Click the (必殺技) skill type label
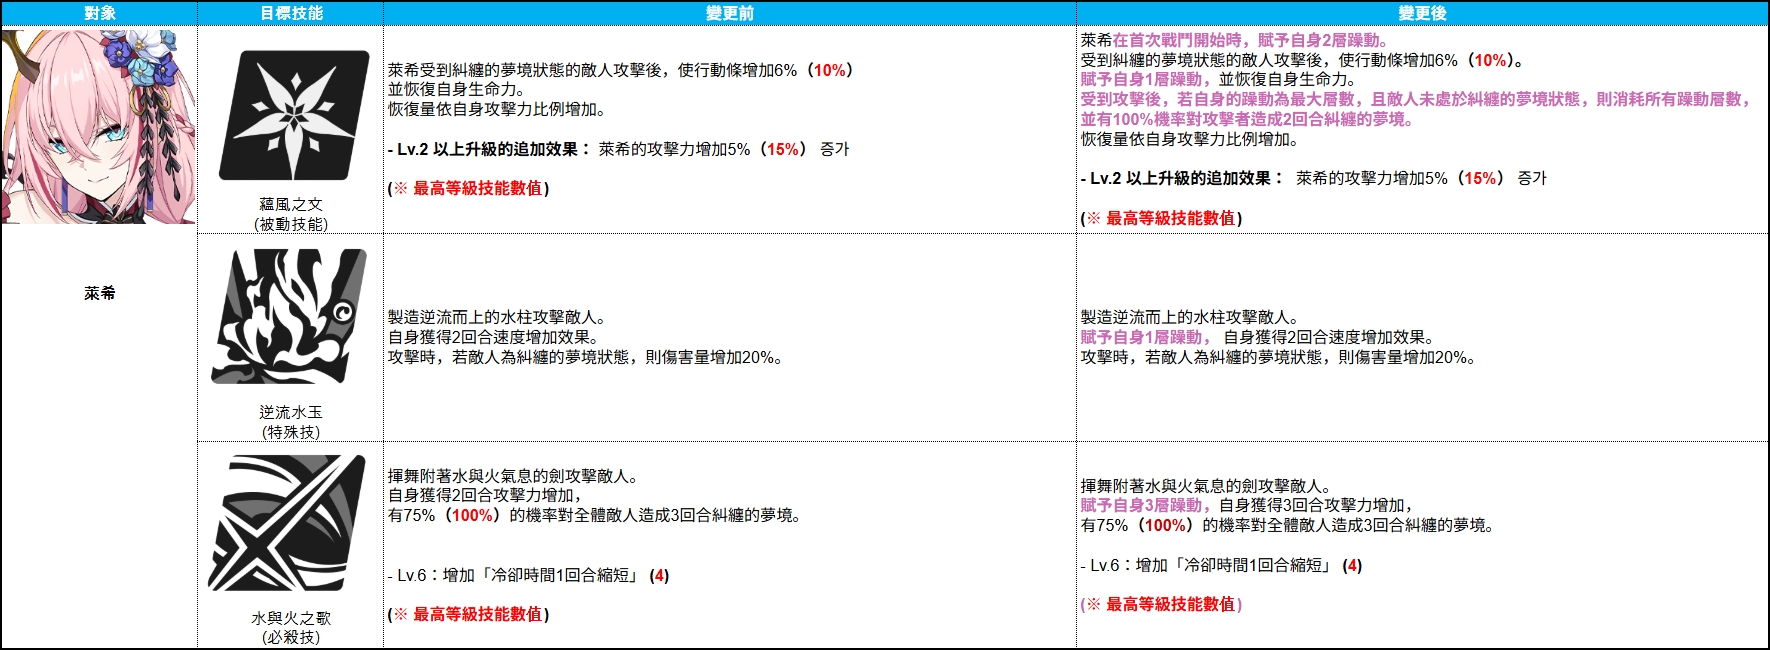This screenshot has width=1770, height=650. [291, 637]
